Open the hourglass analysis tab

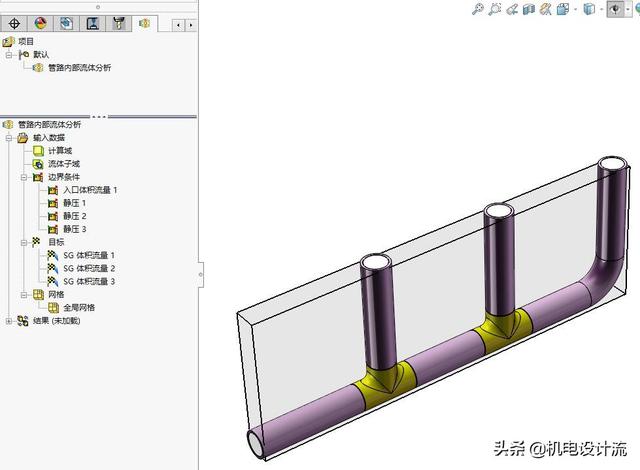tap(93, 24)
